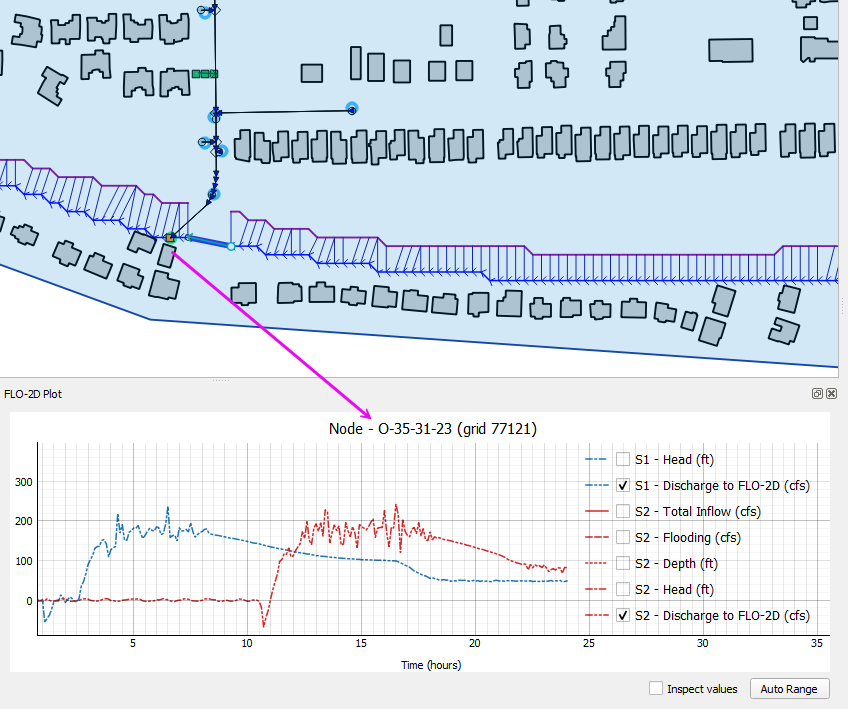The height and width of the screenshot is (709, 848).
Task: Enable S1 - Head (ft) series
Action: point(623,459)
